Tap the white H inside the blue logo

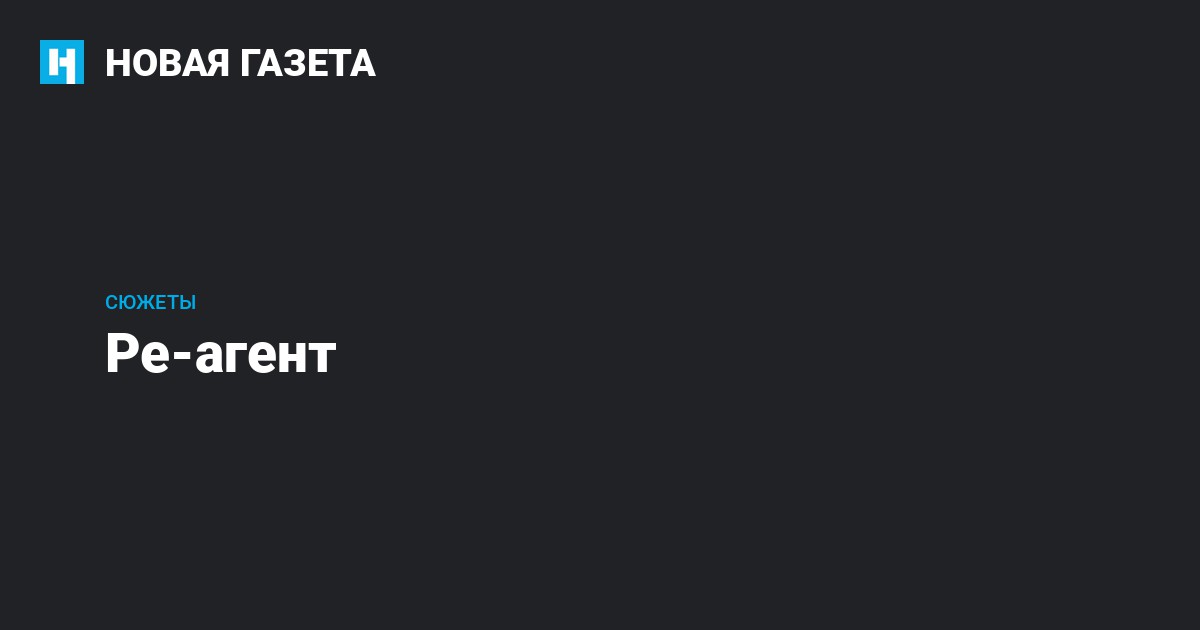tap(62, 63)
